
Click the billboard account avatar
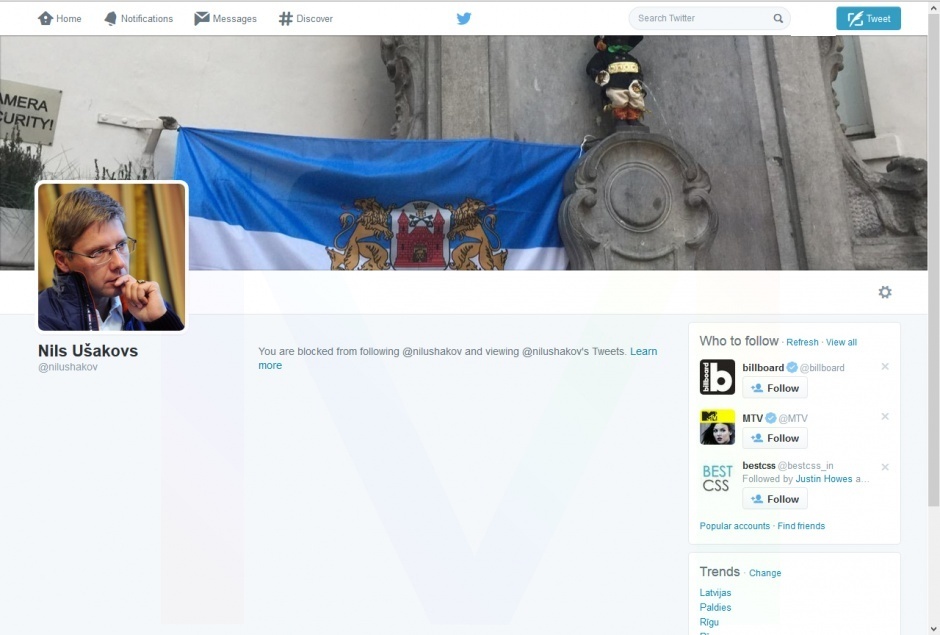(717, 377)
